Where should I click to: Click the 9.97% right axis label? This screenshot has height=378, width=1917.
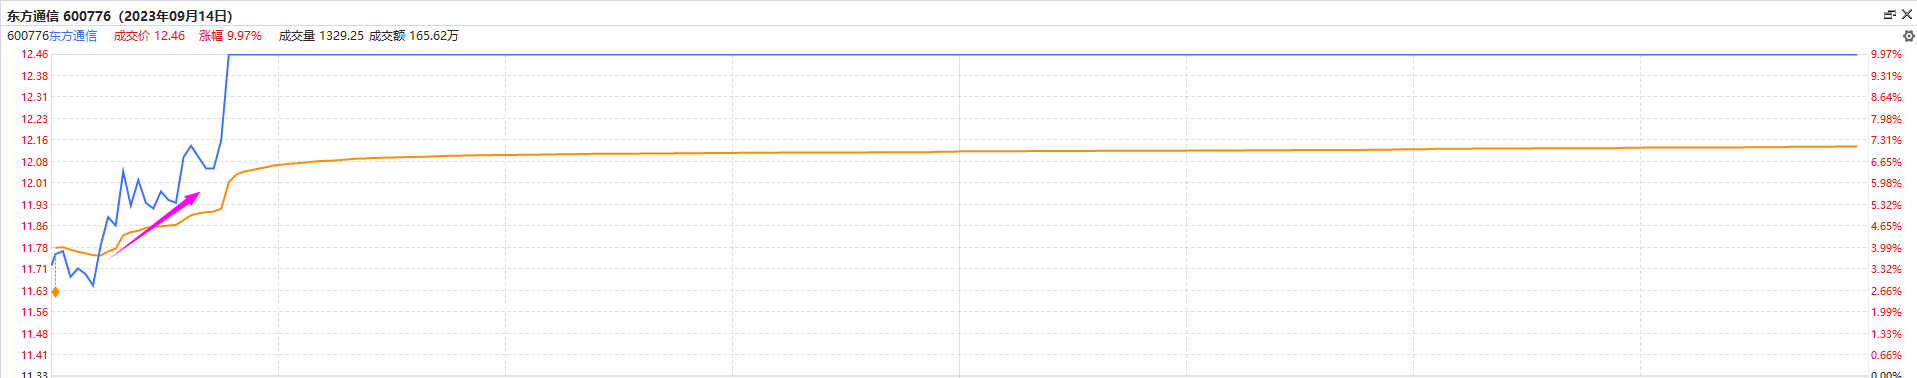pos(1886,54)
